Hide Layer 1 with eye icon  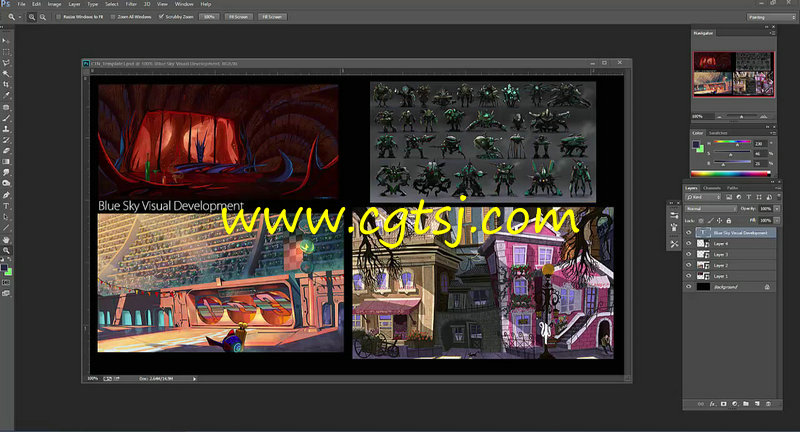(x=689, y=275)
